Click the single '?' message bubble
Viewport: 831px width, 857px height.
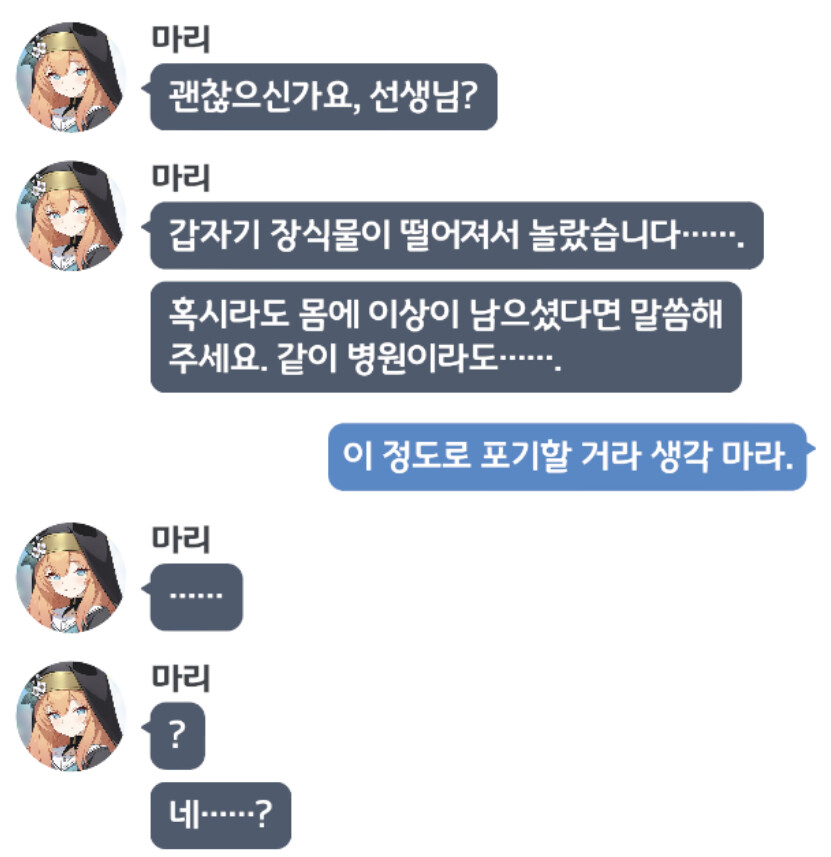(178, 736)
